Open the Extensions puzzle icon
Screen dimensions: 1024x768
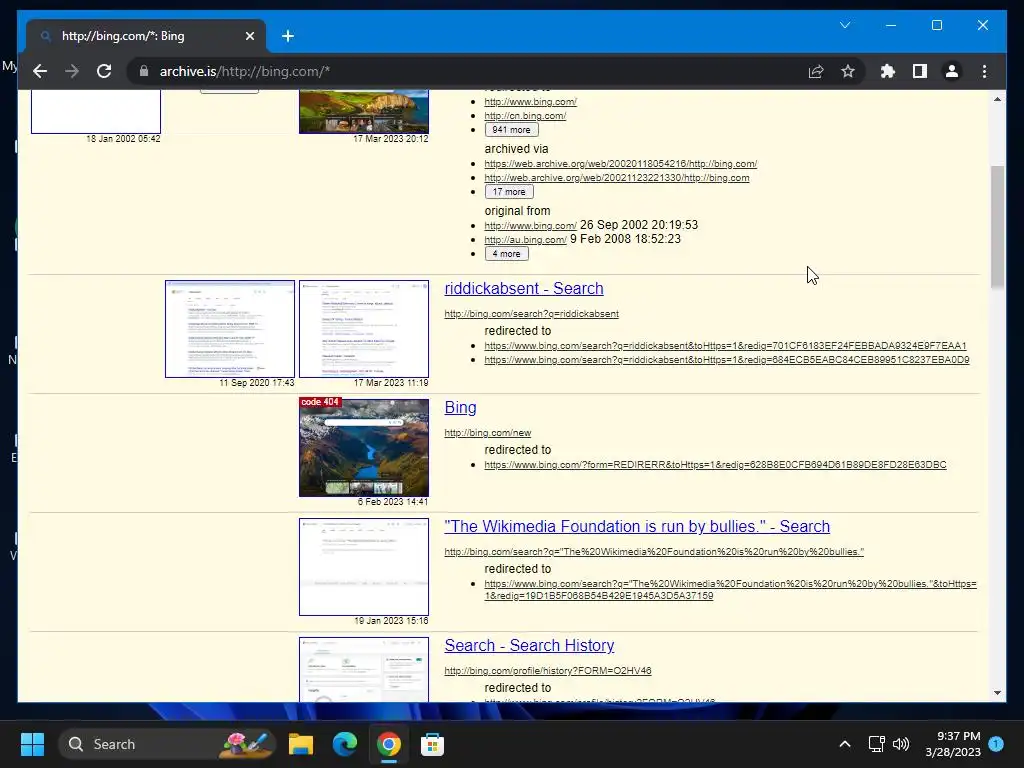click(888, 71)
